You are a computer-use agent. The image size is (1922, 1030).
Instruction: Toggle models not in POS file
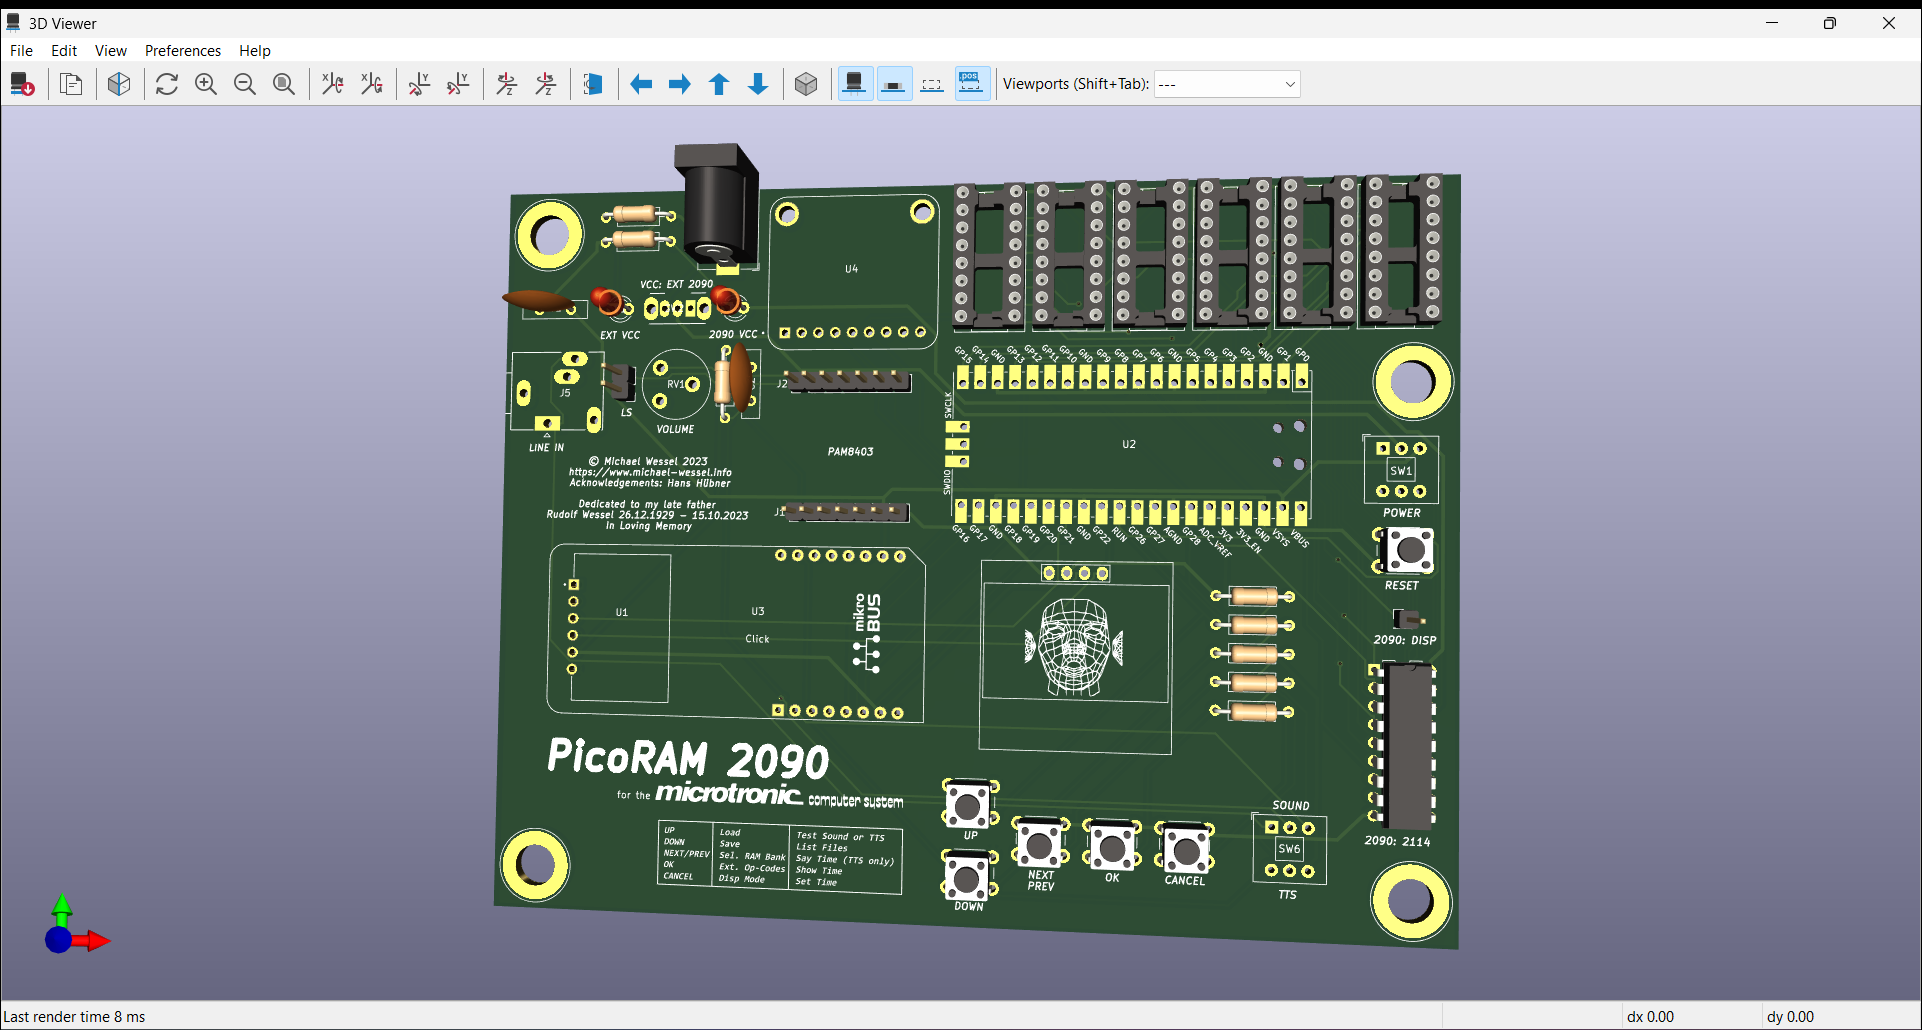coord(972,84)
